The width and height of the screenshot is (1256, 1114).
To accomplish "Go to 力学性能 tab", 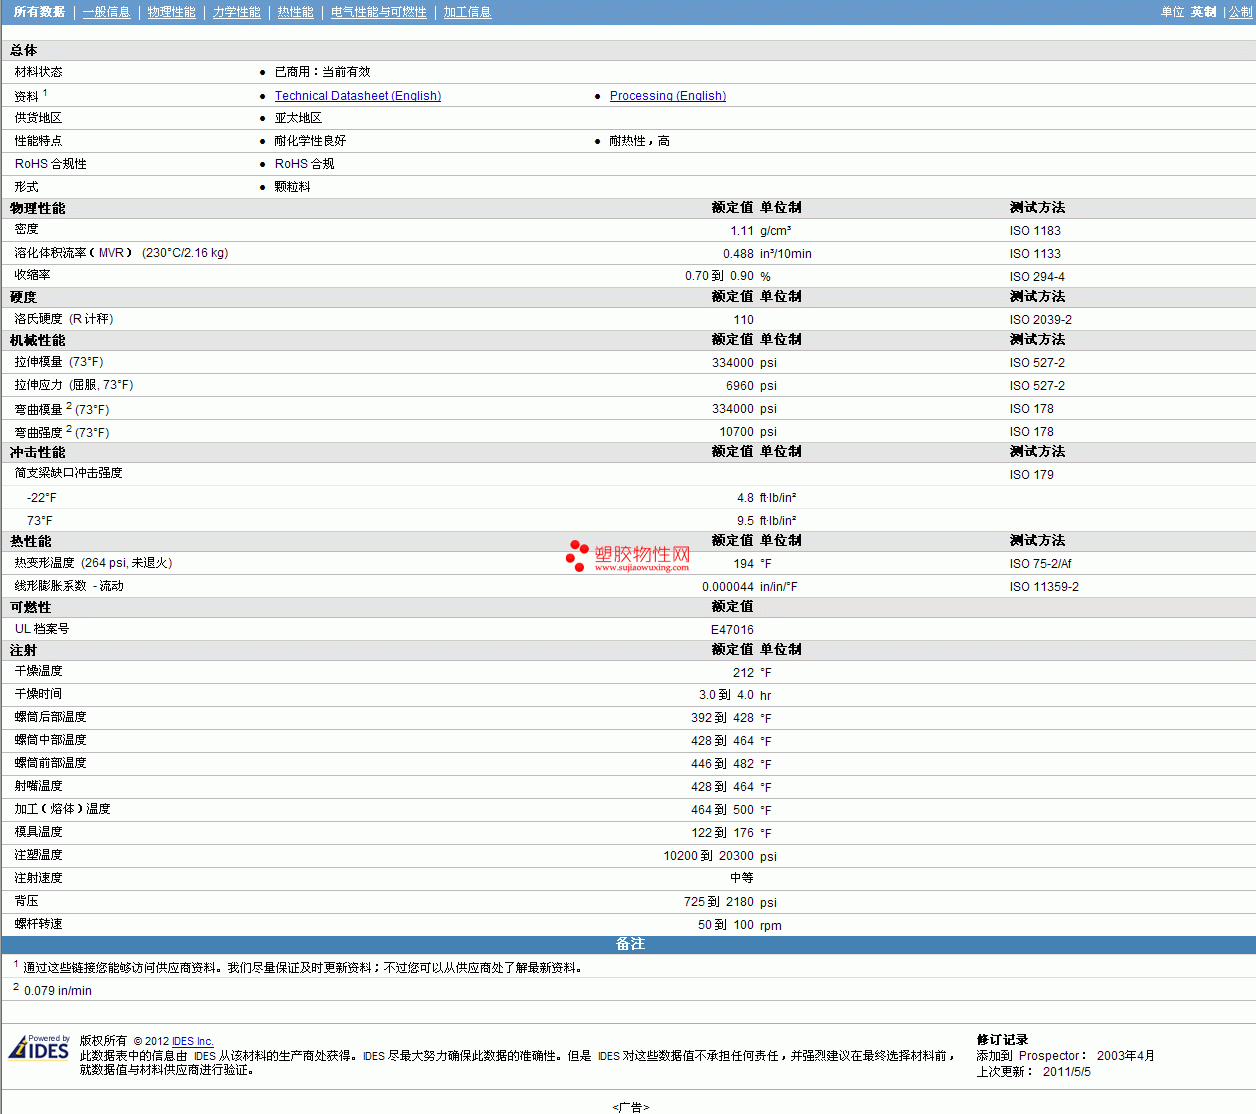I will pyautogui.click(x=236, y=12).
